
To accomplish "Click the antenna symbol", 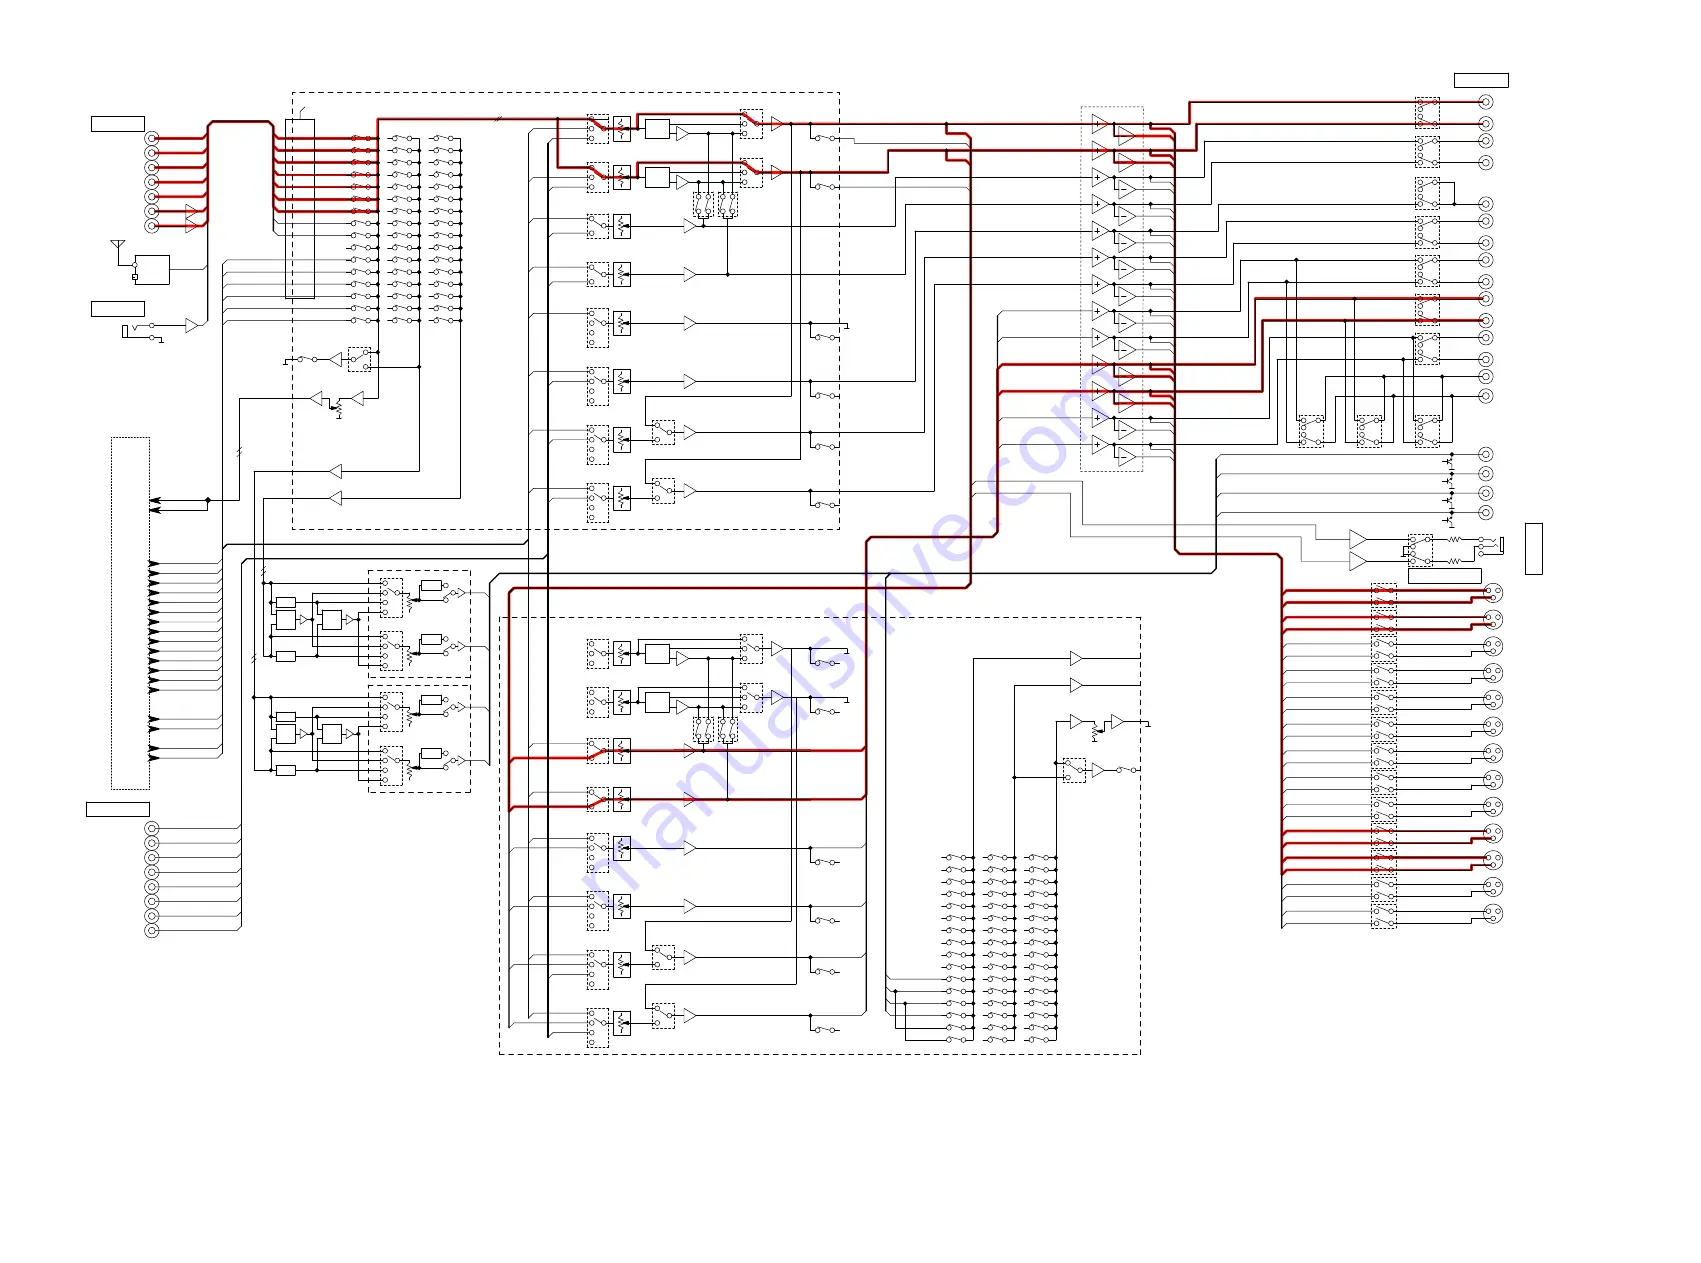I will (117, 247).
